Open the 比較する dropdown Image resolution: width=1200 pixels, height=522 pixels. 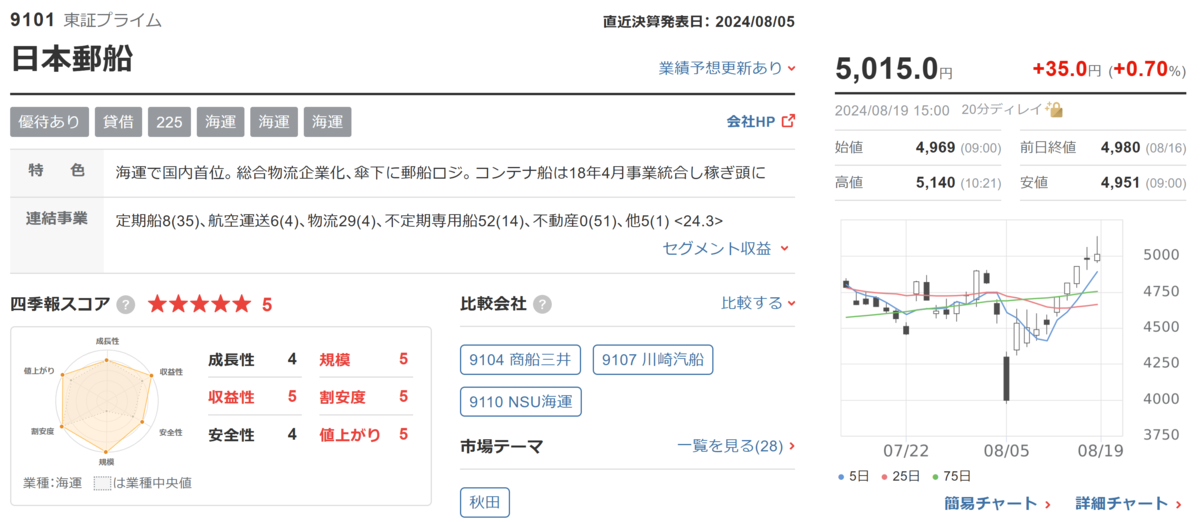coord(759,302)
